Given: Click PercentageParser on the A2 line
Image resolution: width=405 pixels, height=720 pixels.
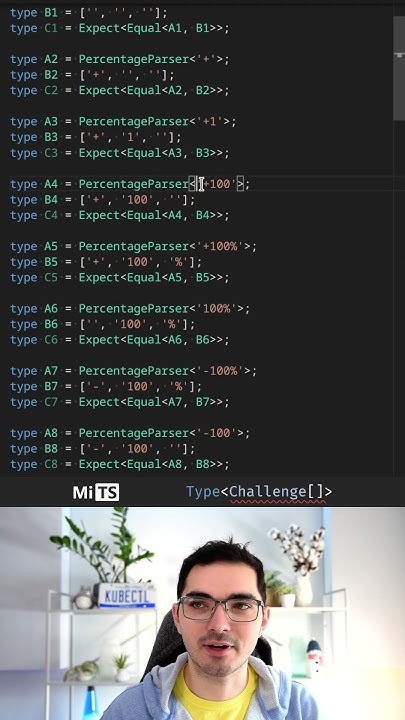Looking at the screenshot, I should (x=134, y=60).
